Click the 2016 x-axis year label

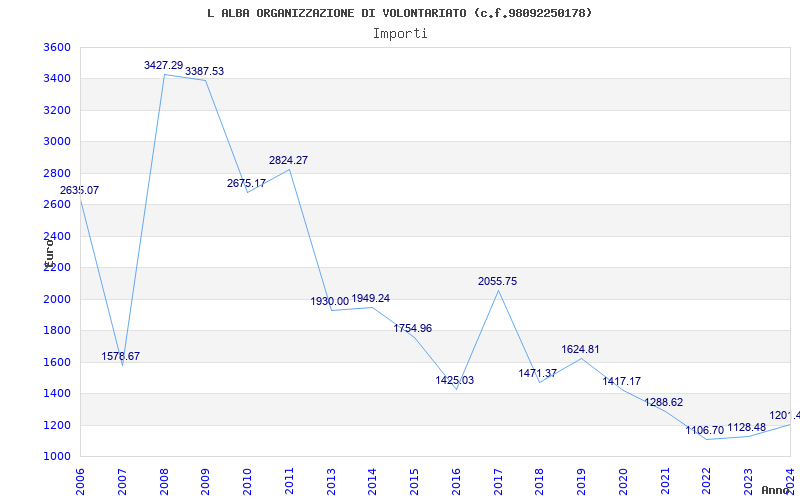point(456,482)
